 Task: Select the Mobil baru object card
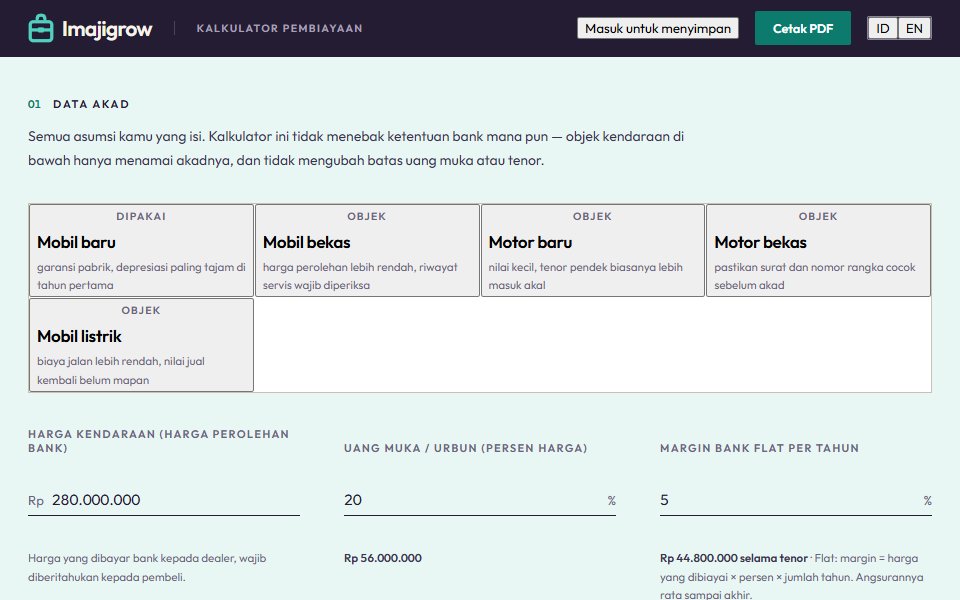click(x=141, y=250)
